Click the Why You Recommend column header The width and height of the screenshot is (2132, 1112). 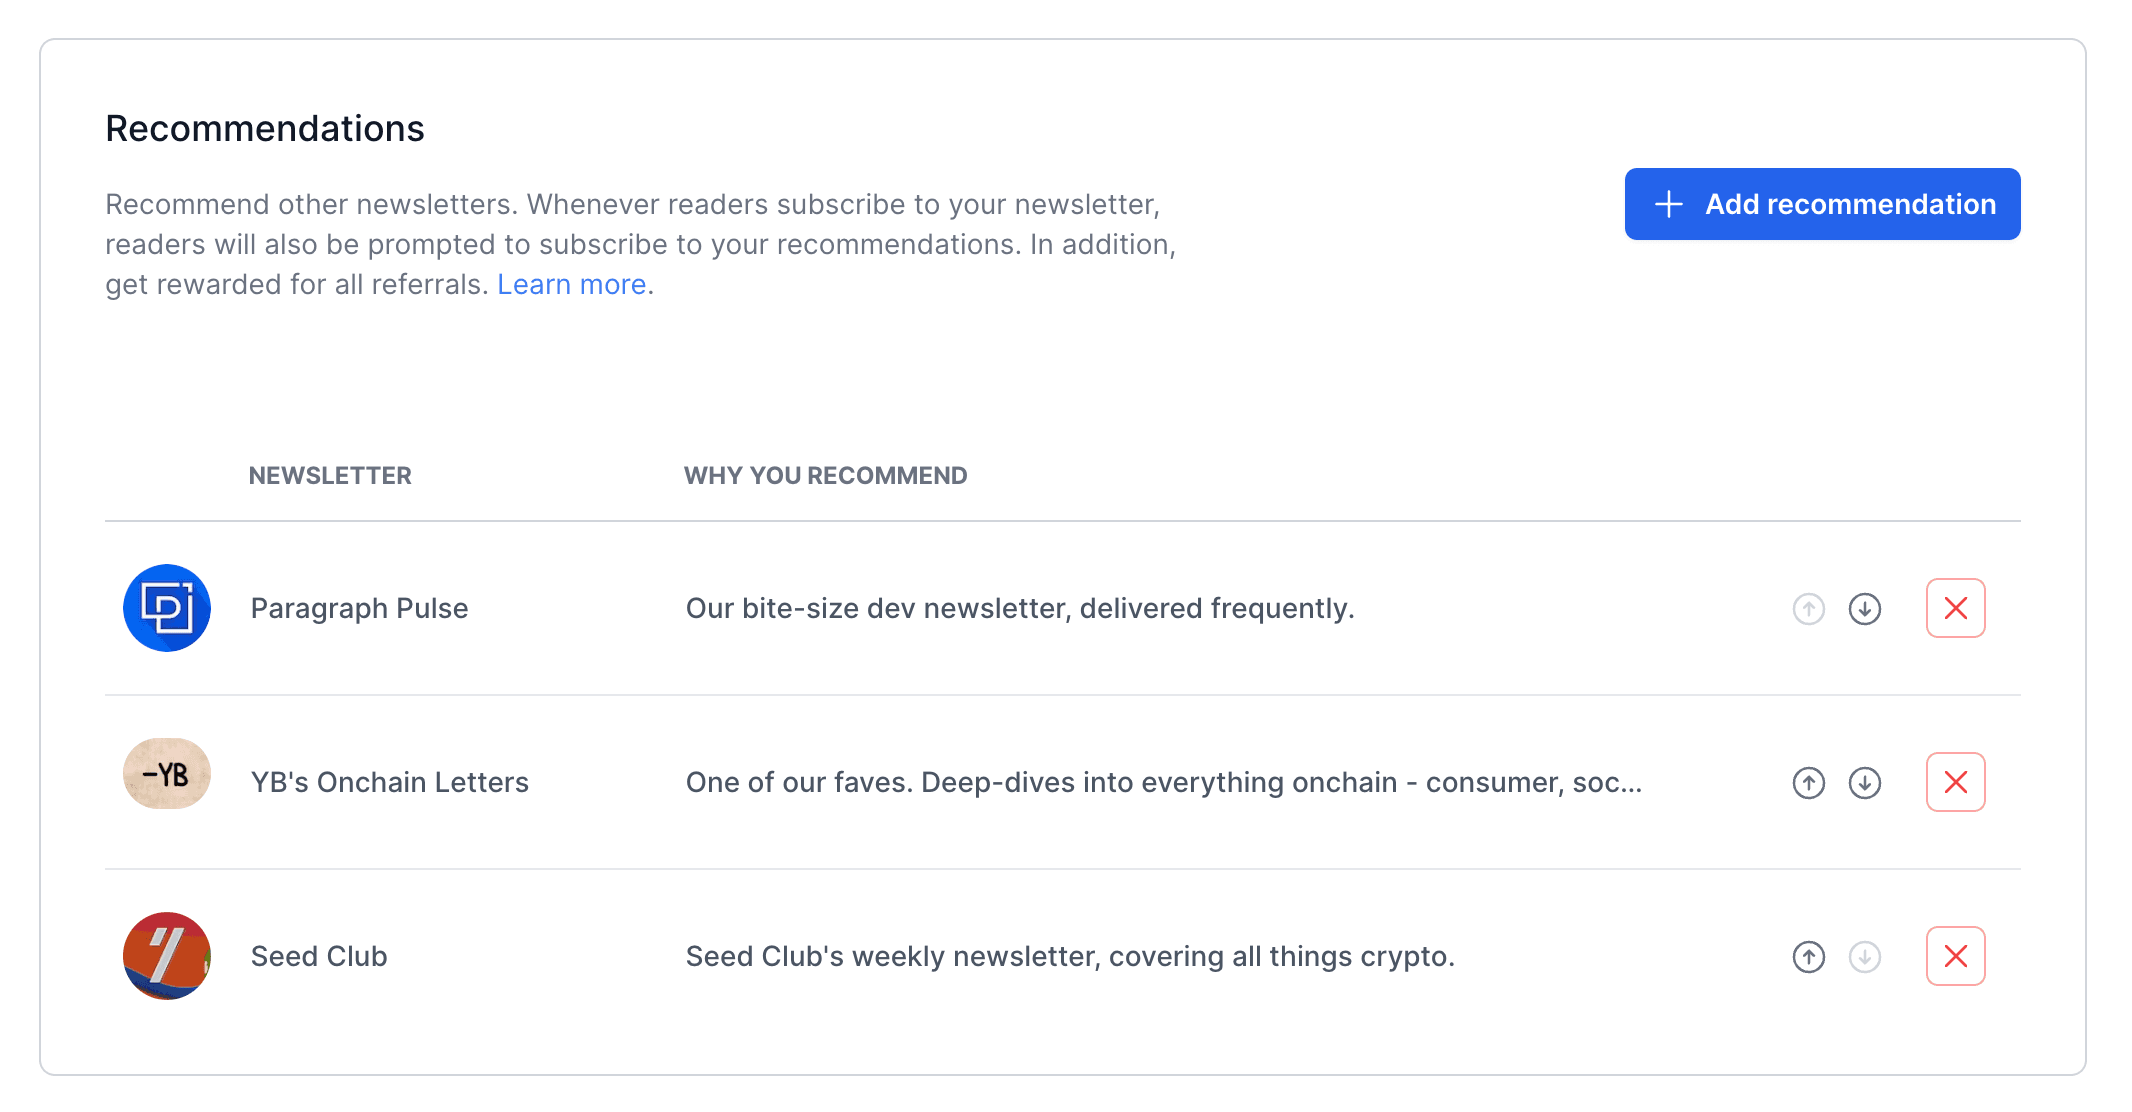[825, 476]
